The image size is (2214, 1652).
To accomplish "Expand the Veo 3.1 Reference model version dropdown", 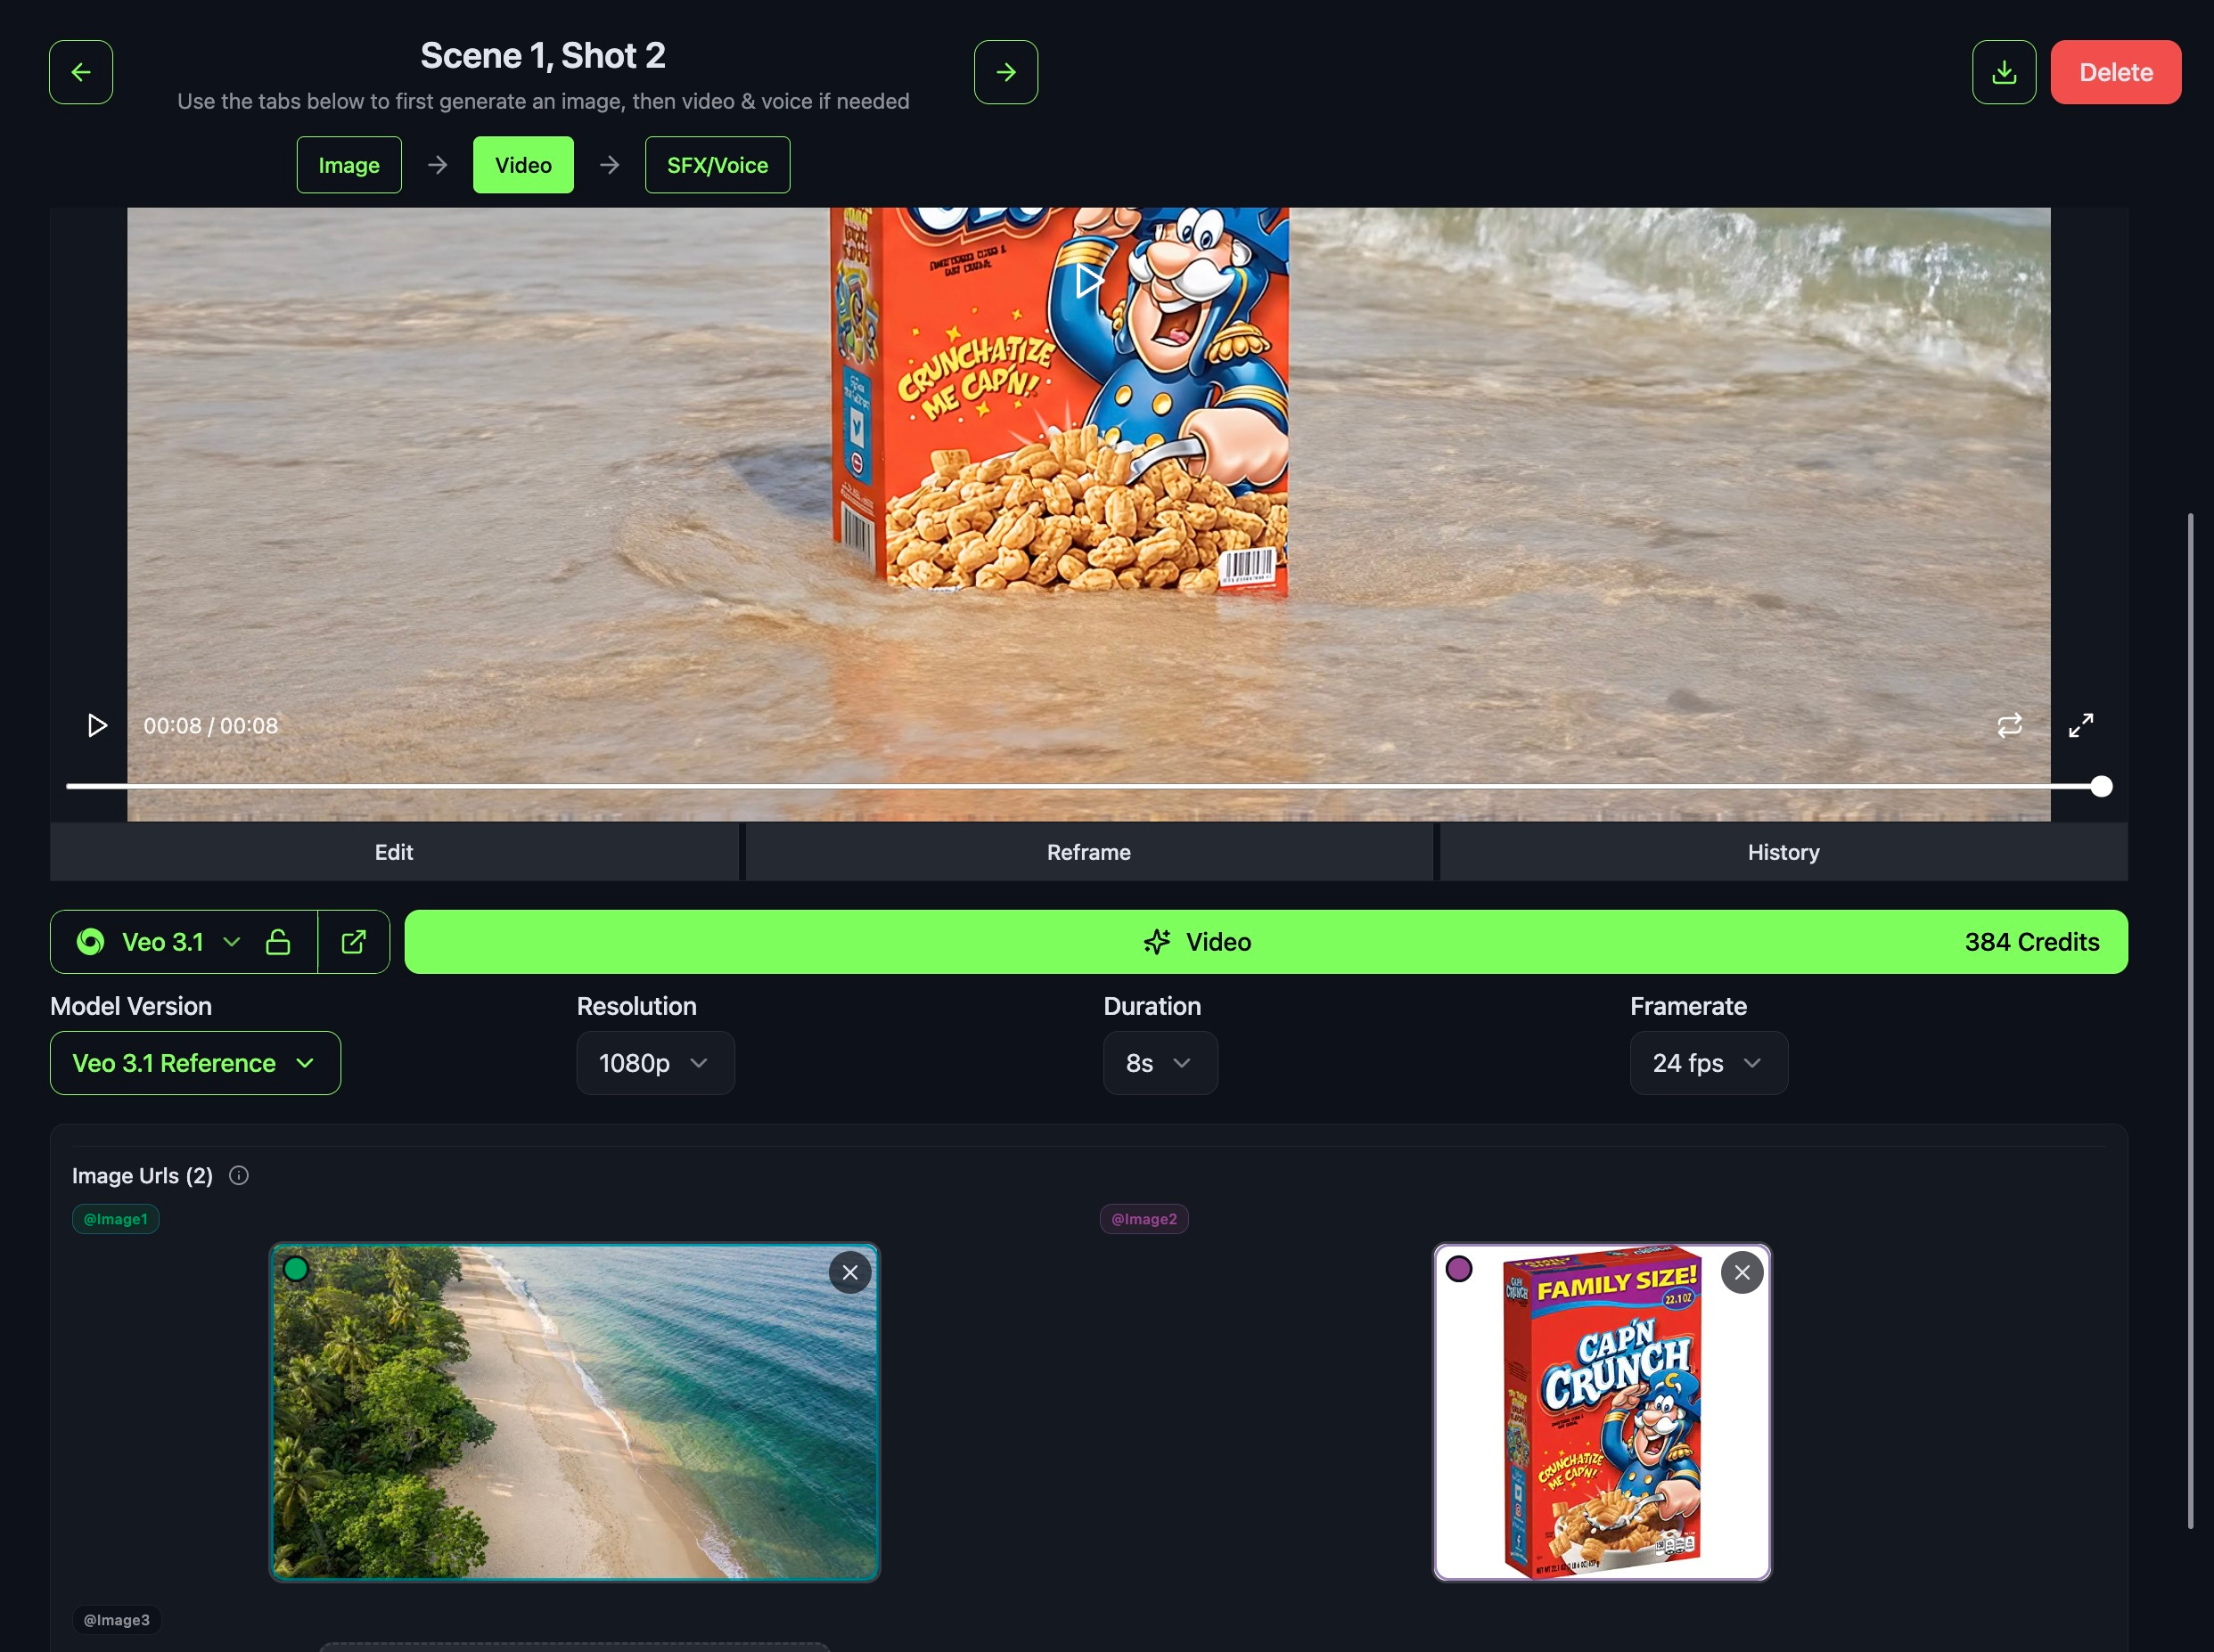I will click(195, 1063).
